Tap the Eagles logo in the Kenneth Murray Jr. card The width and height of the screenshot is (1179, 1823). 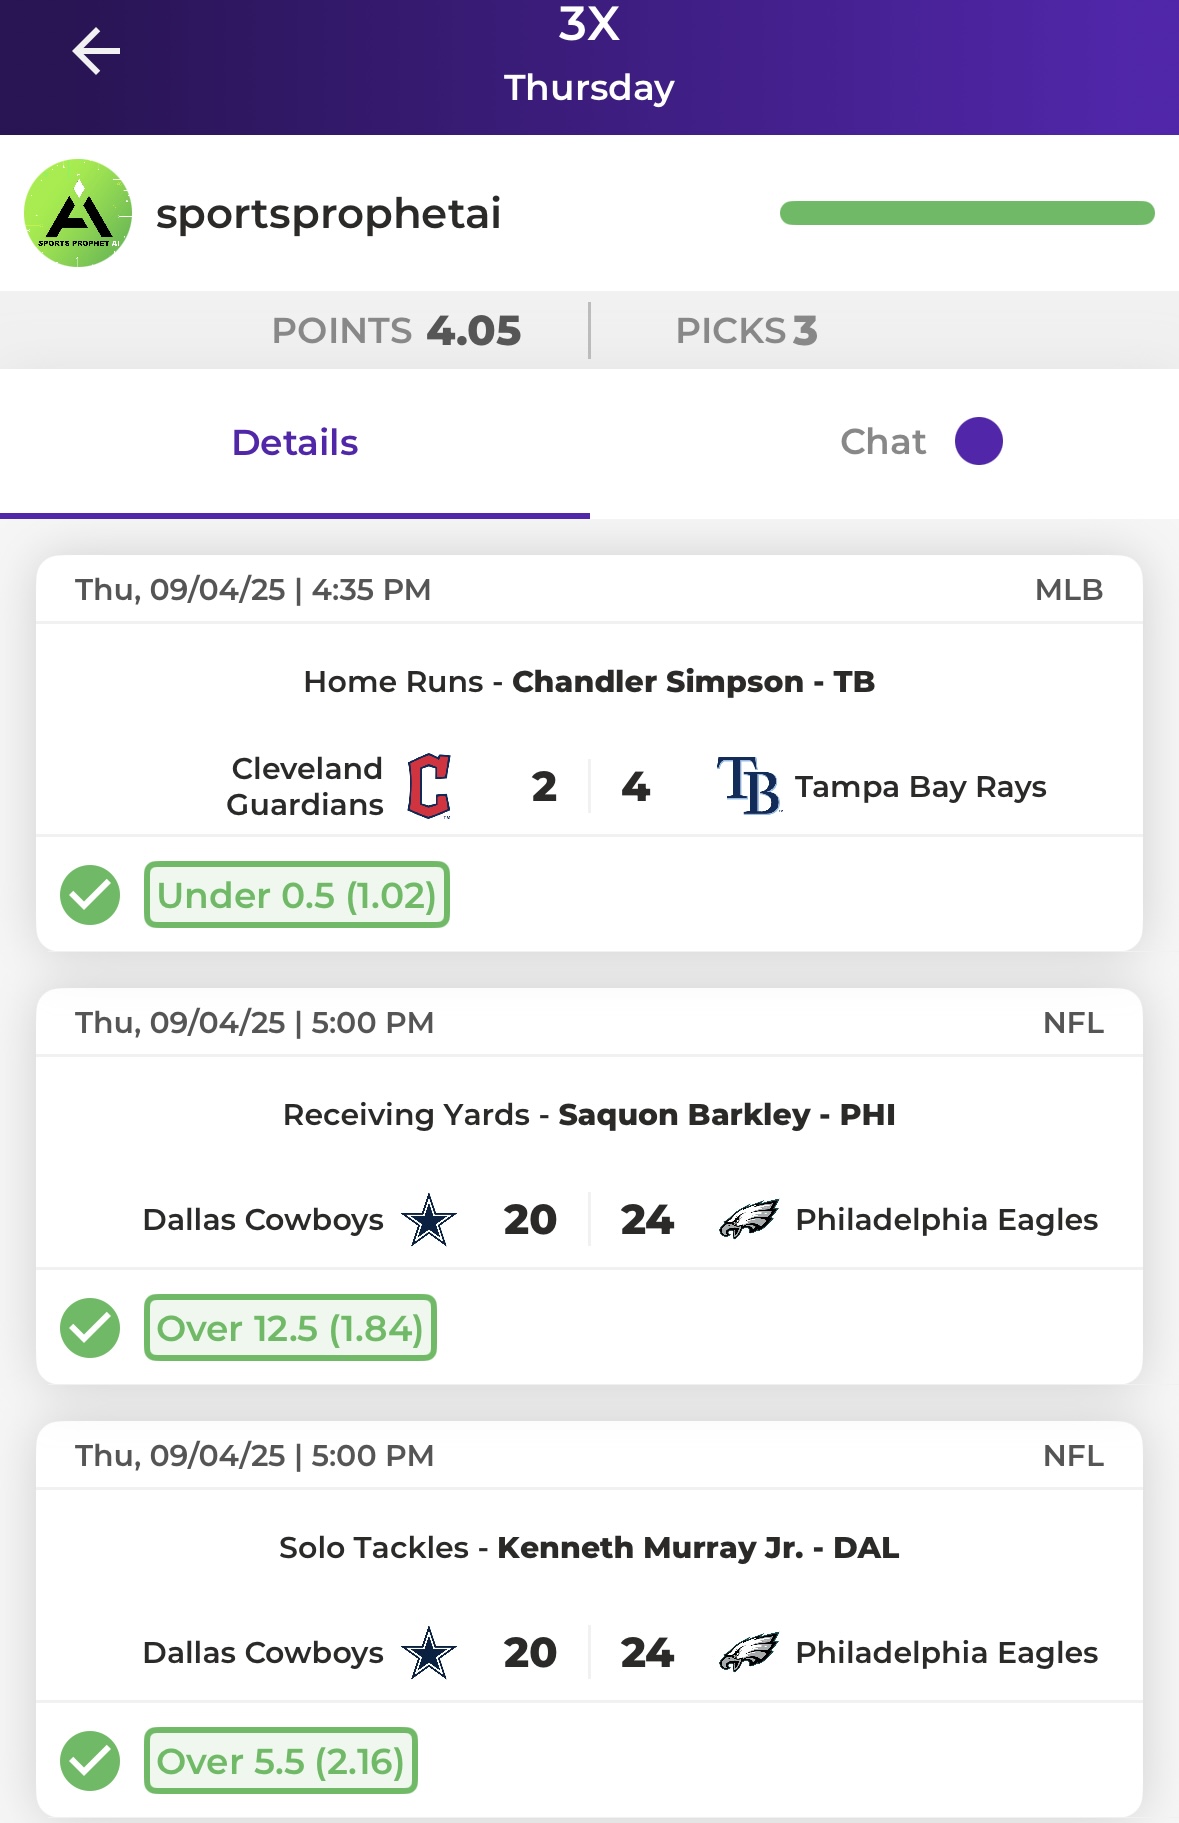click(749, 1652)
